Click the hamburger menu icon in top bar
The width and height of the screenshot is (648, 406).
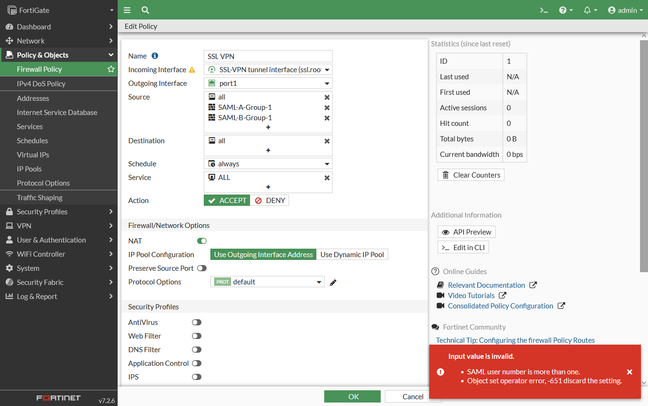pos(128,10)
